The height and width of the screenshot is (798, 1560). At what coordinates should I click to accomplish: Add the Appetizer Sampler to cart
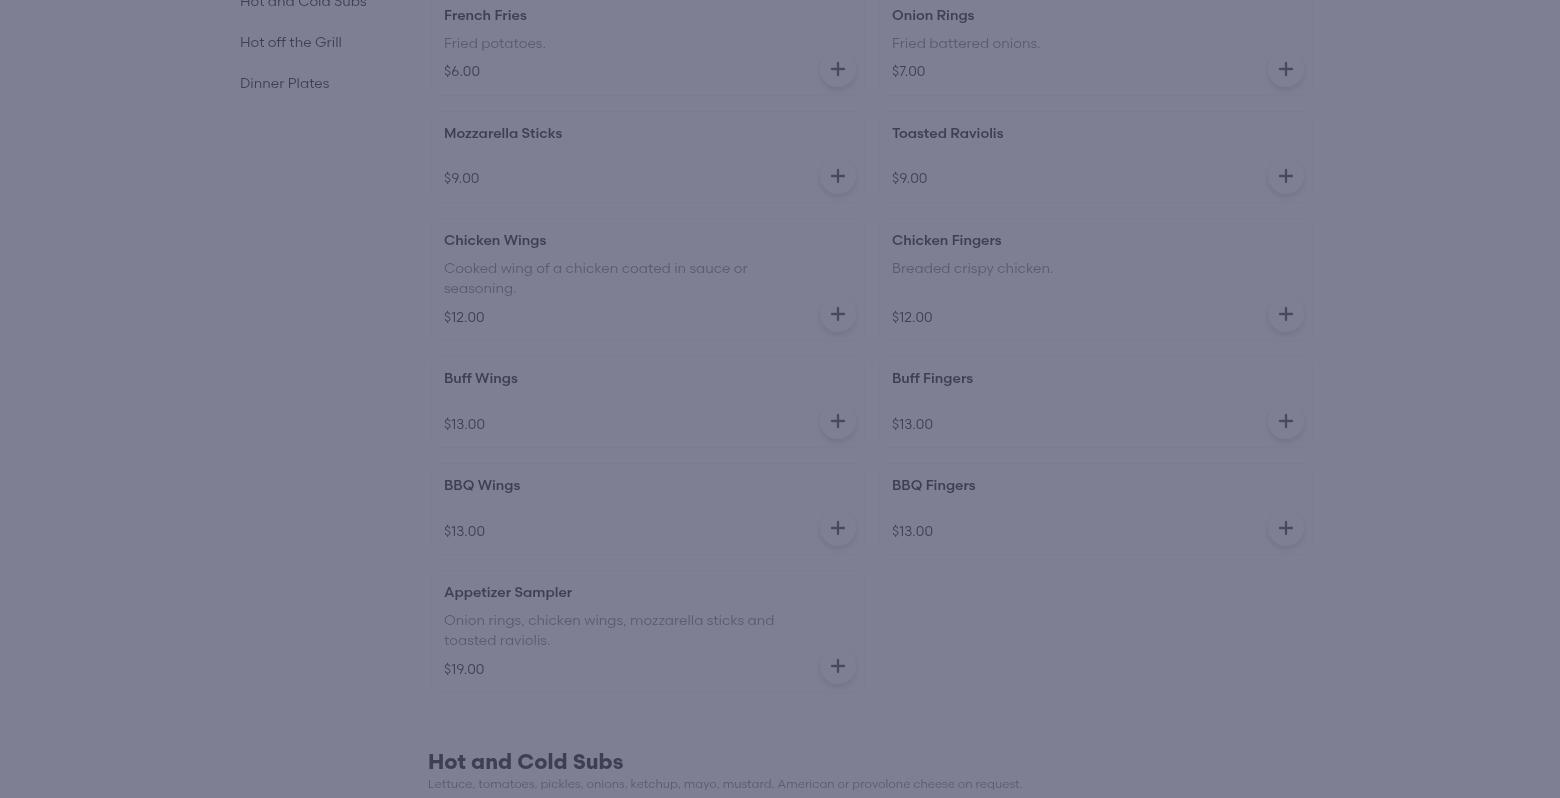click(837, 665)
